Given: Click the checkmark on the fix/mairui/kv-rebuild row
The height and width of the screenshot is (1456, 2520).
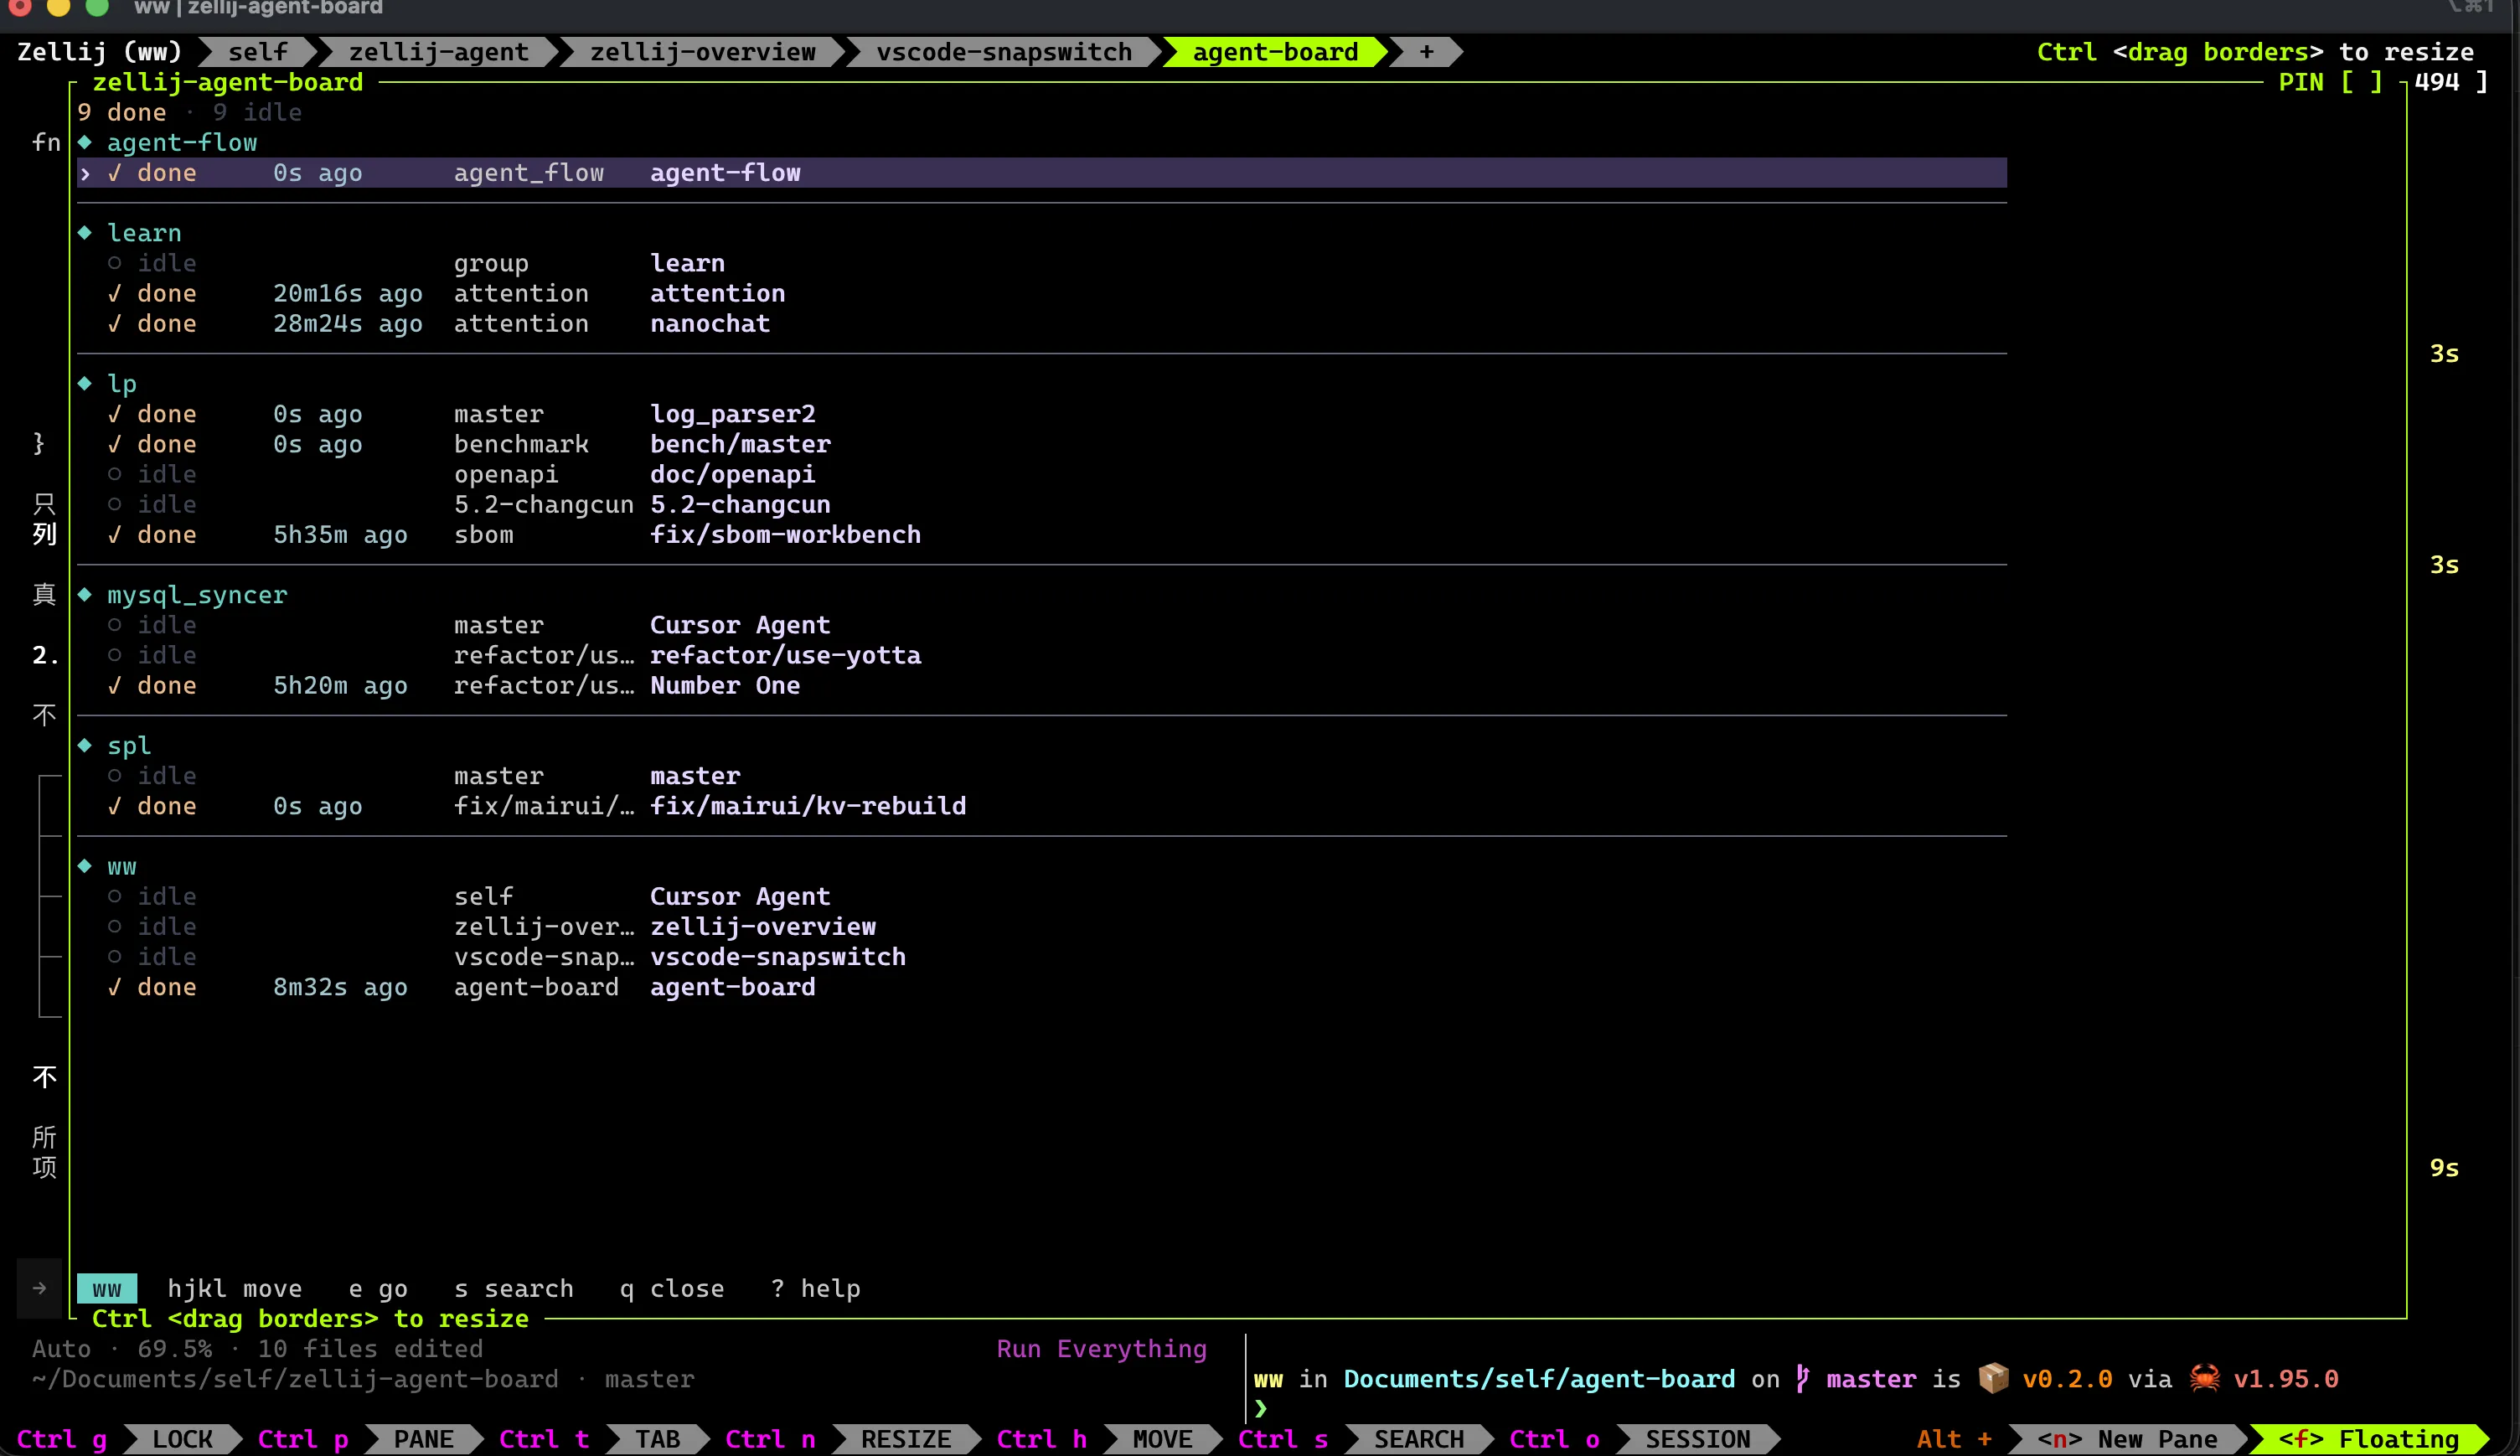Looking at the screenshot, I should click(115, 806).
